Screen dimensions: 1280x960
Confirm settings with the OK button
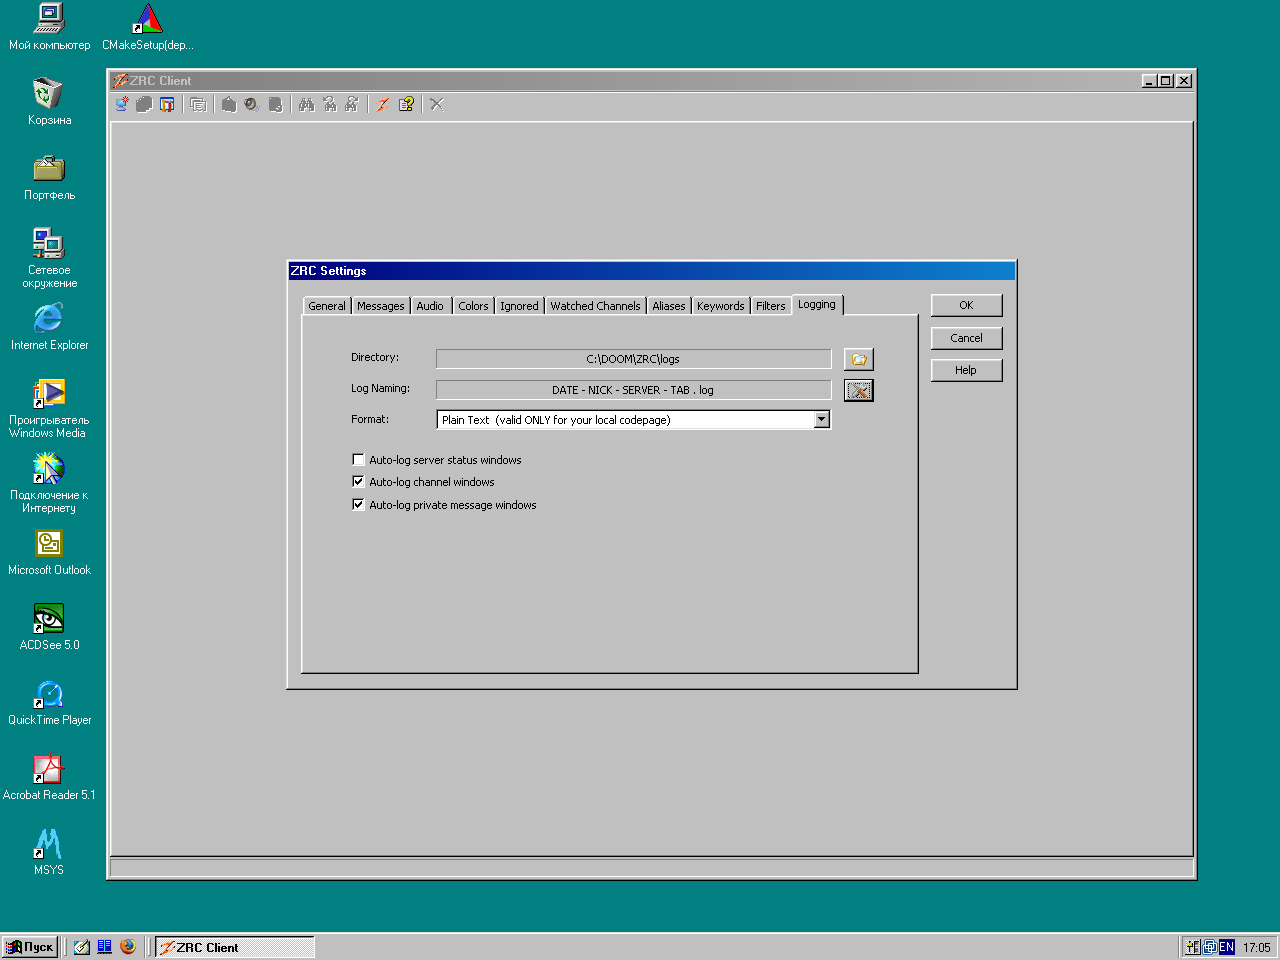(x=966, y=305)
